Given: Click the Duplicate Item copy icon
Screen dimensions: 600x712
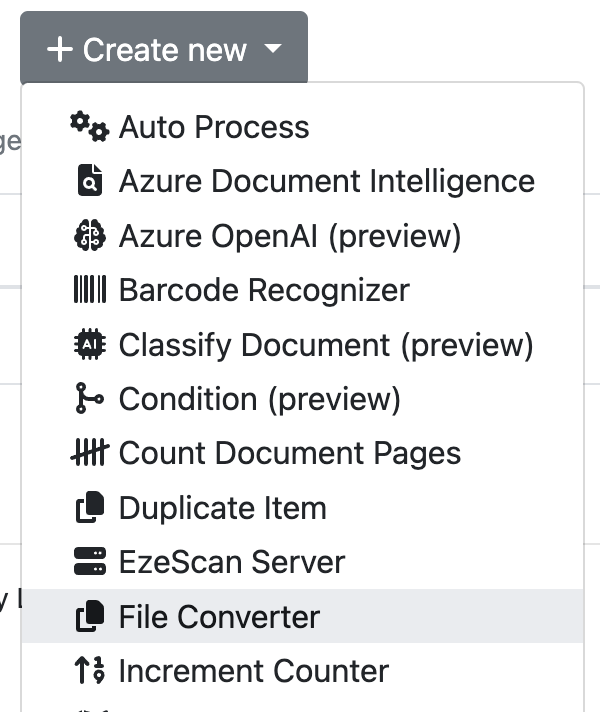Looking at the screenshot, I should 89,507.
